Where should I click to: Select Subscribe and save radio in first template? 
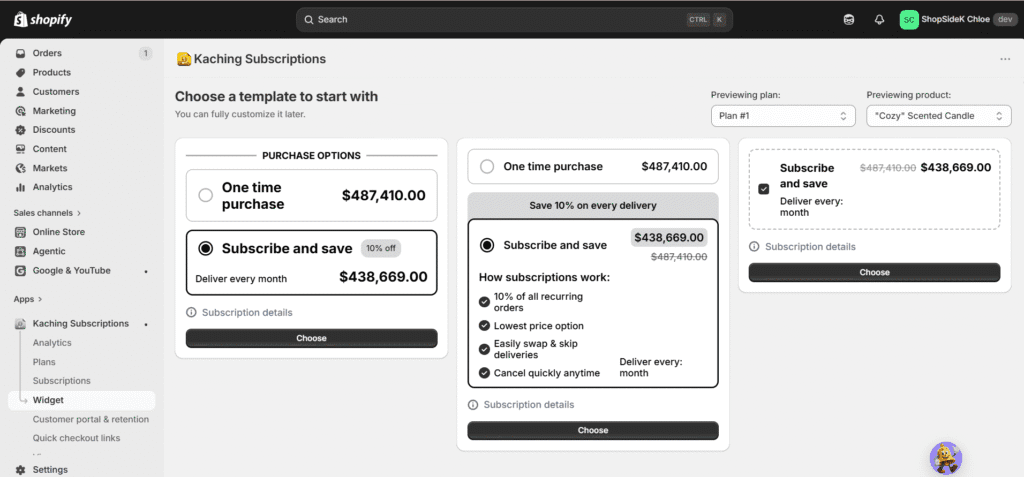tap(206, 248)
